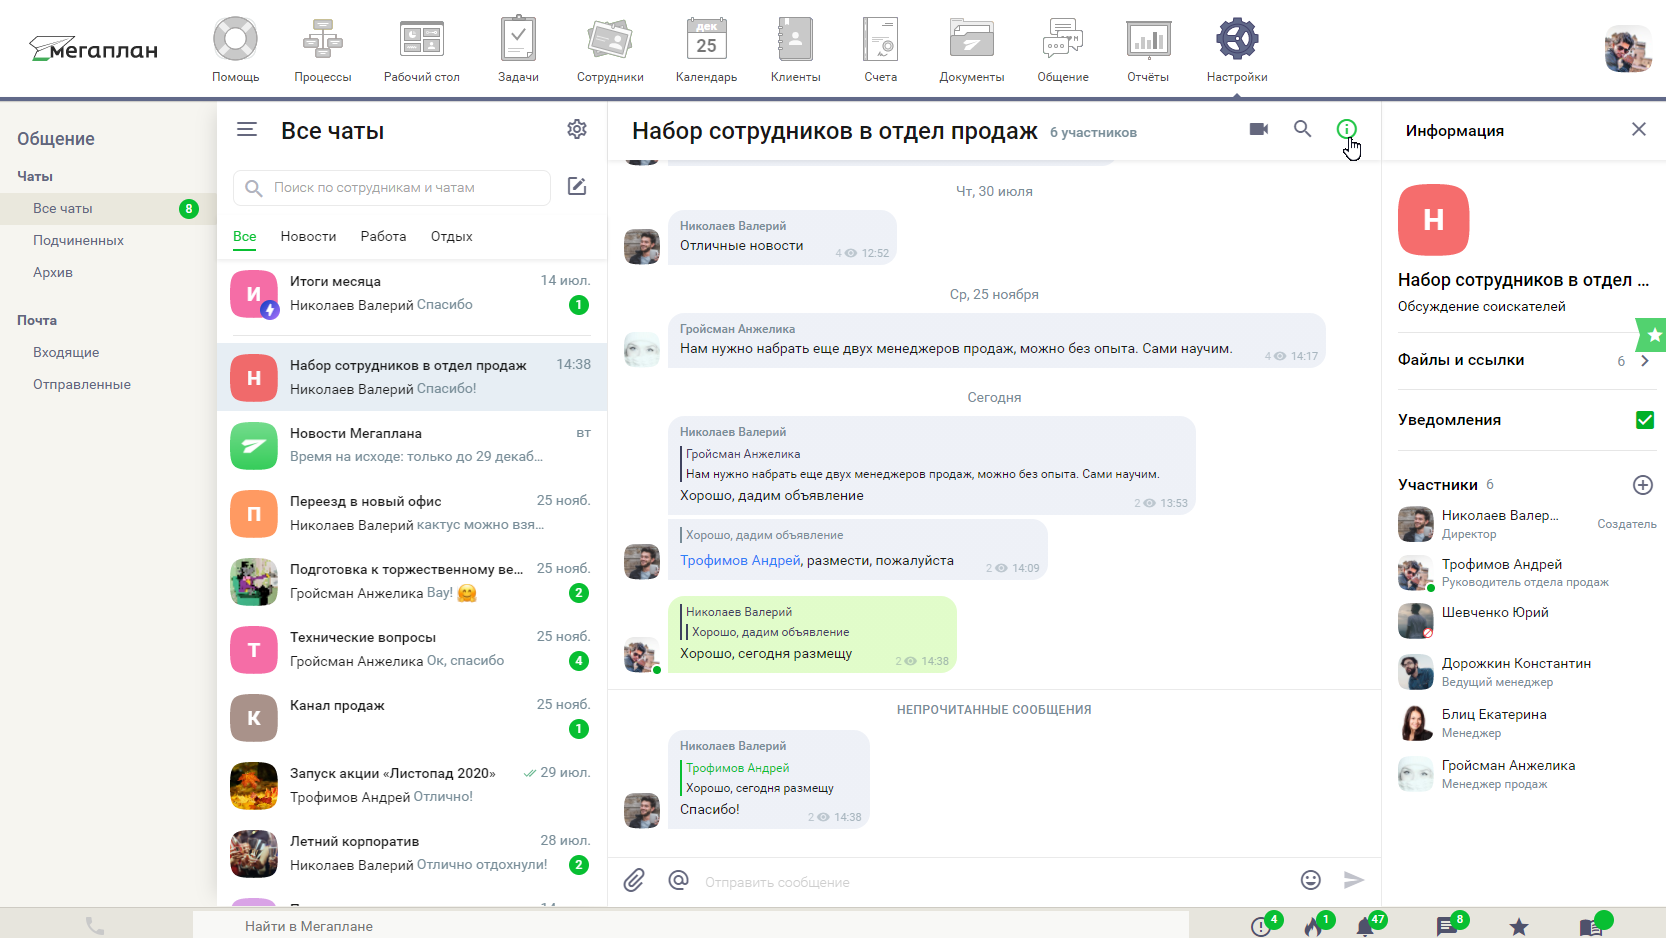Image resolution: width=1666 pixels, height=938 pixels.
Task: Open user profile avatar menu
Action: [1627, 49]
